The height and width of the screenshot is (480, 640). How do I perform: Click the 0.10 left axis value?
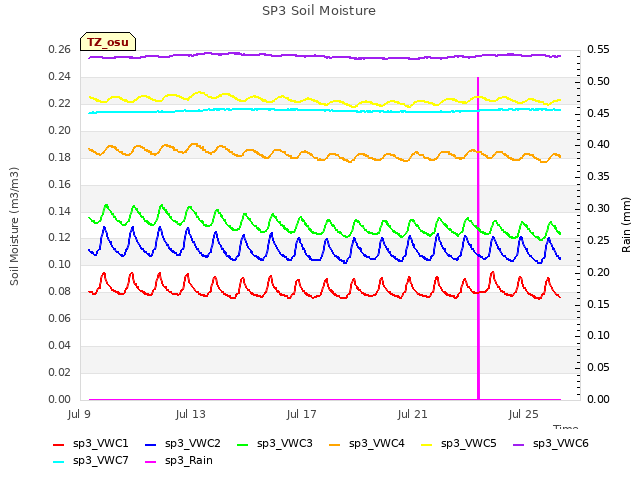click(x=60, y=264)
